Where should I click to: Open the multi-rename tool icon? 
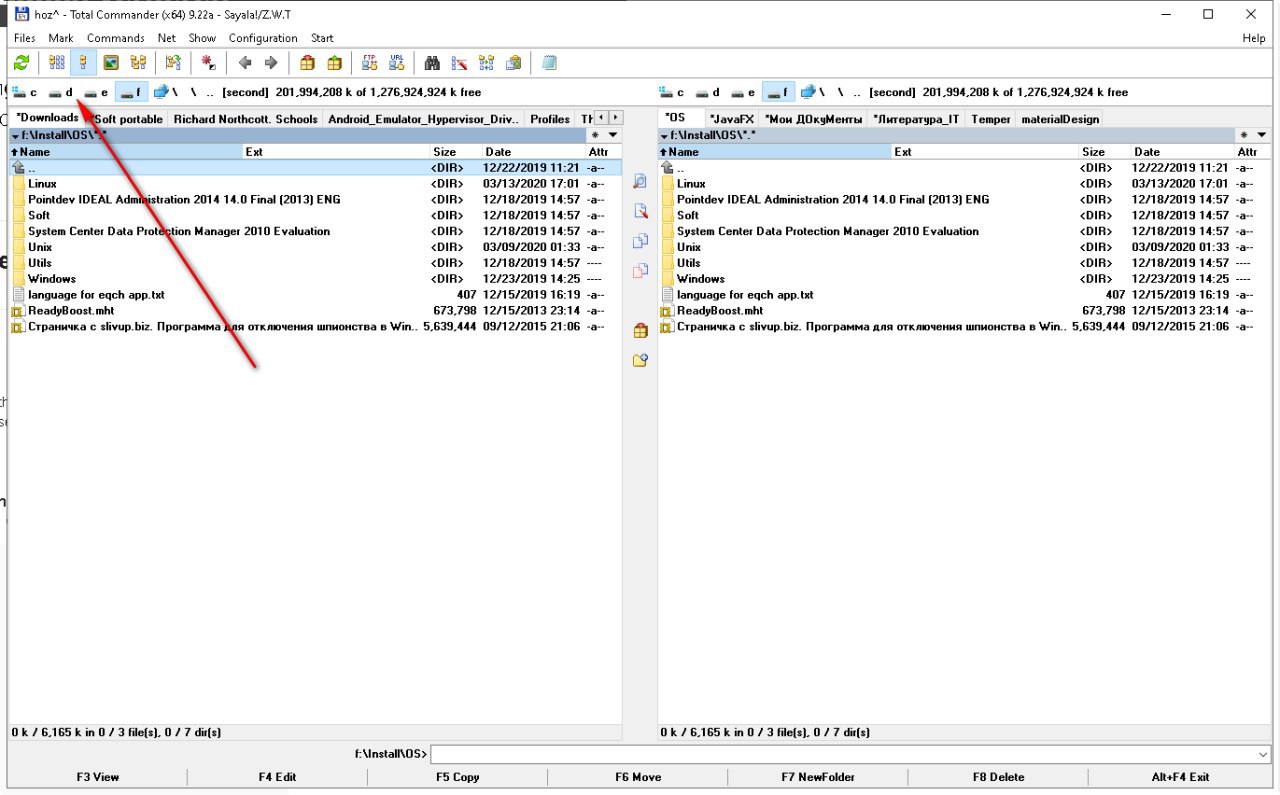pos(459,63)
